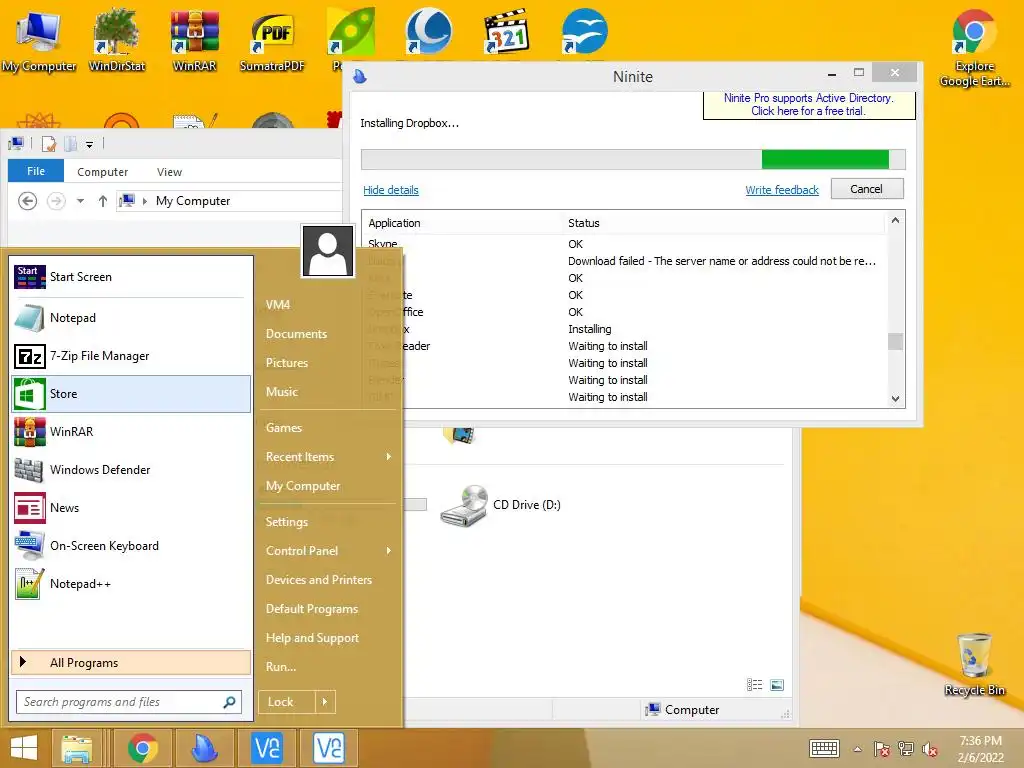The width and height of the screenshot is (1024, 768).
Task: Click the Windows Start button on taskbar
Action: pyautogui.click(x=24, y=748)
